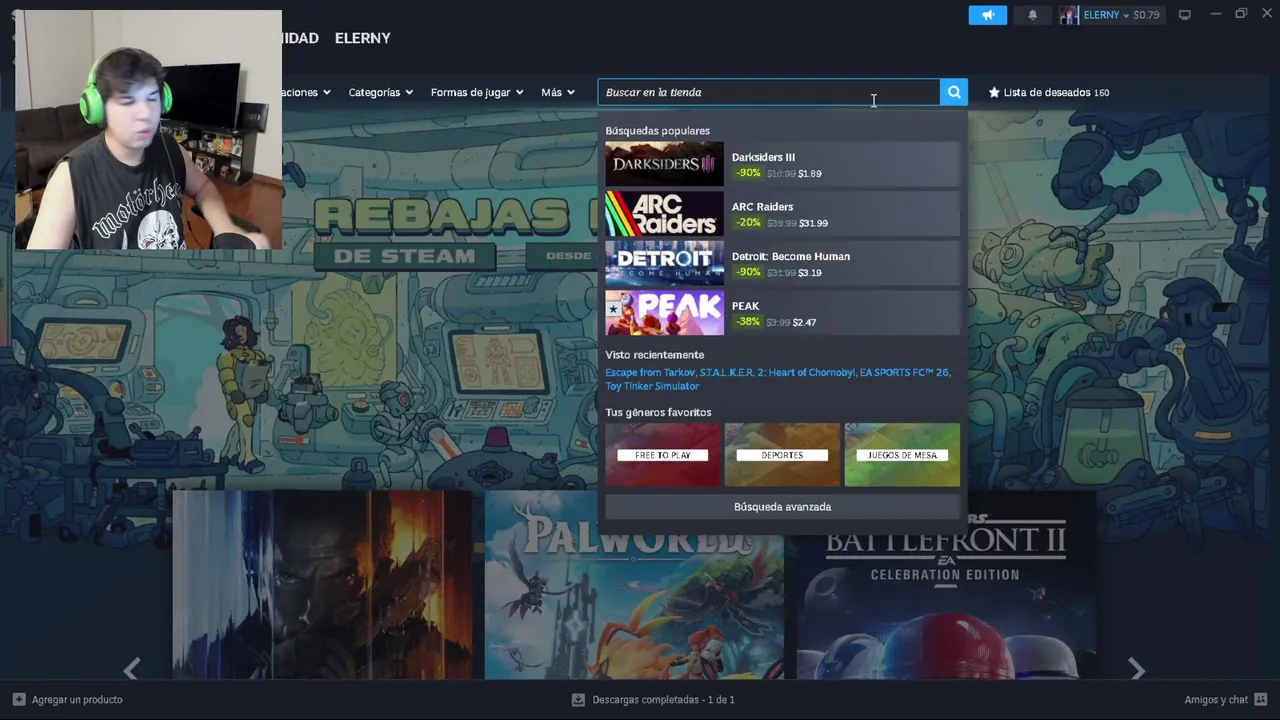Click Amigos y chat label
Screen dimensions: 1280x720
tap(1216, 700)
